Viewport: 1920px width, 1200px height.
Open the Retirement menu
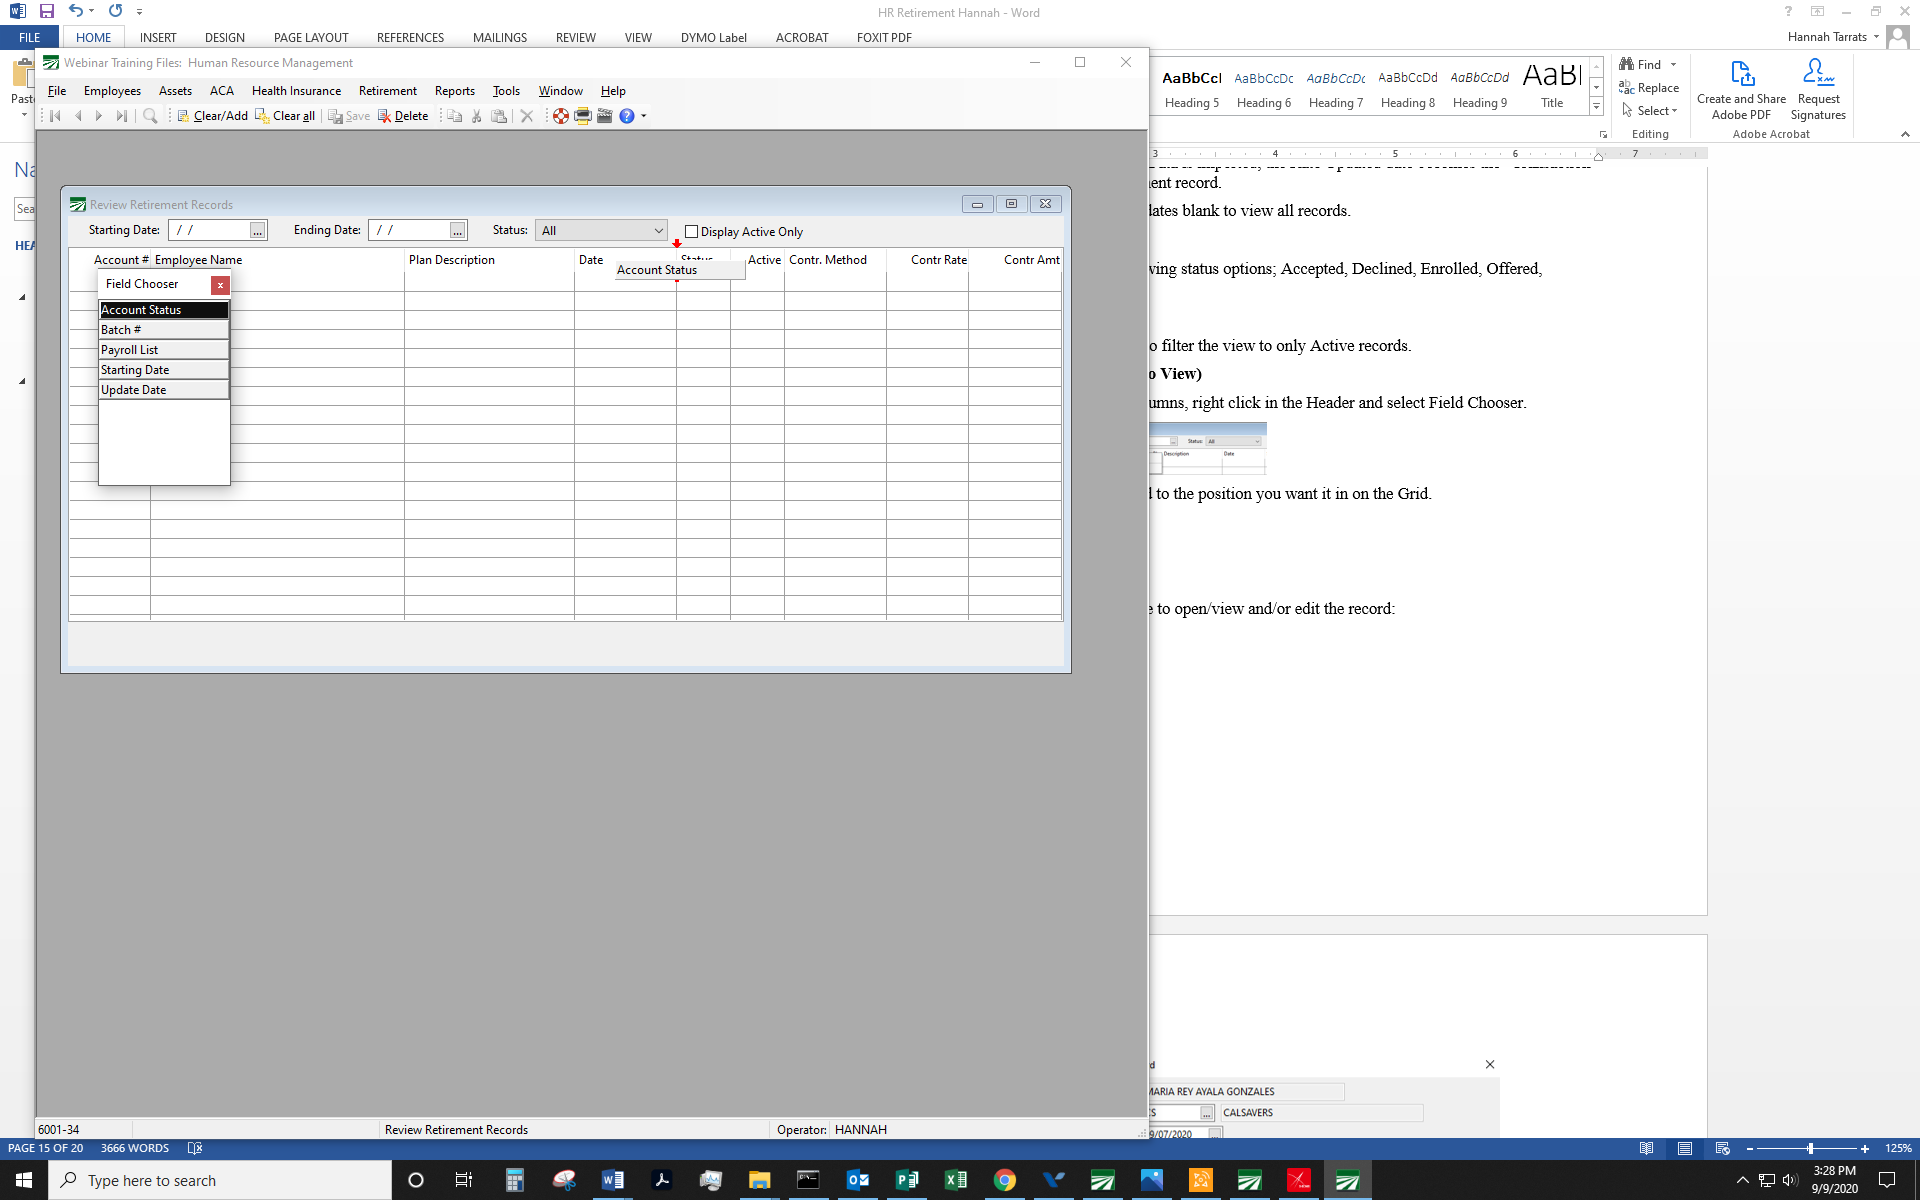coord(387,91)
